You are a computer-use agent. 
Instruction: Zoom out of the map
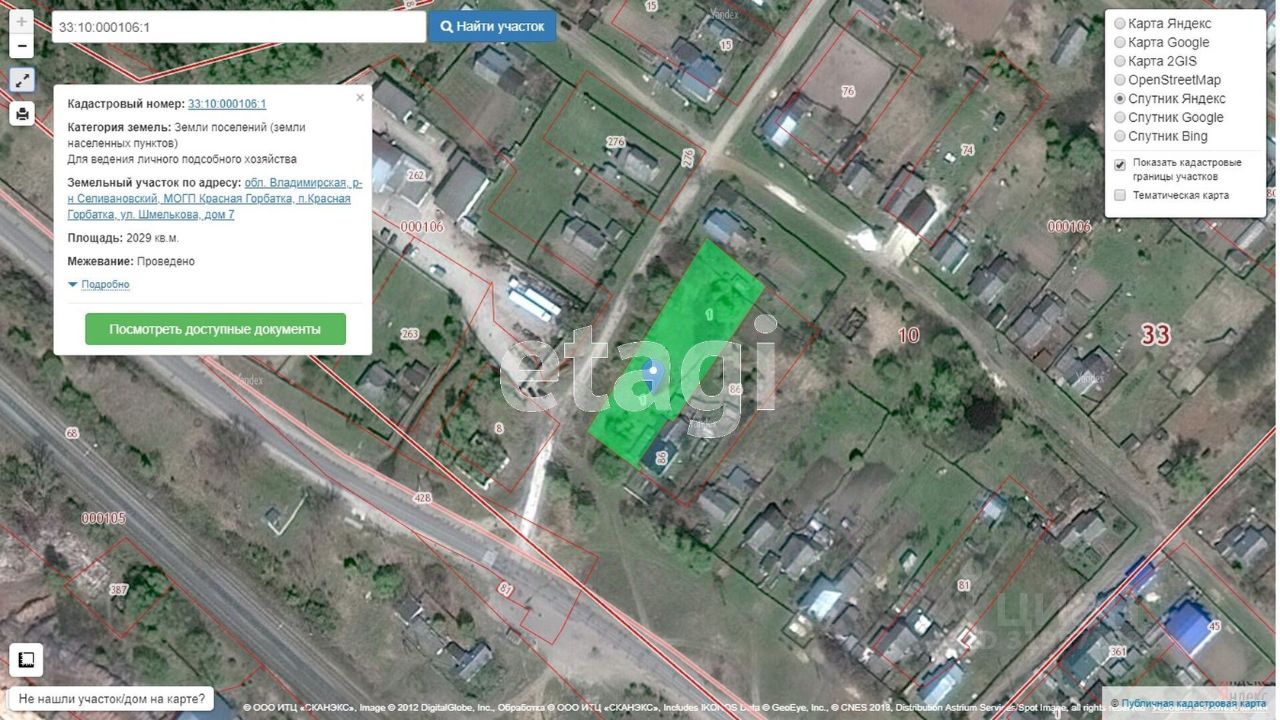[22, 46]
